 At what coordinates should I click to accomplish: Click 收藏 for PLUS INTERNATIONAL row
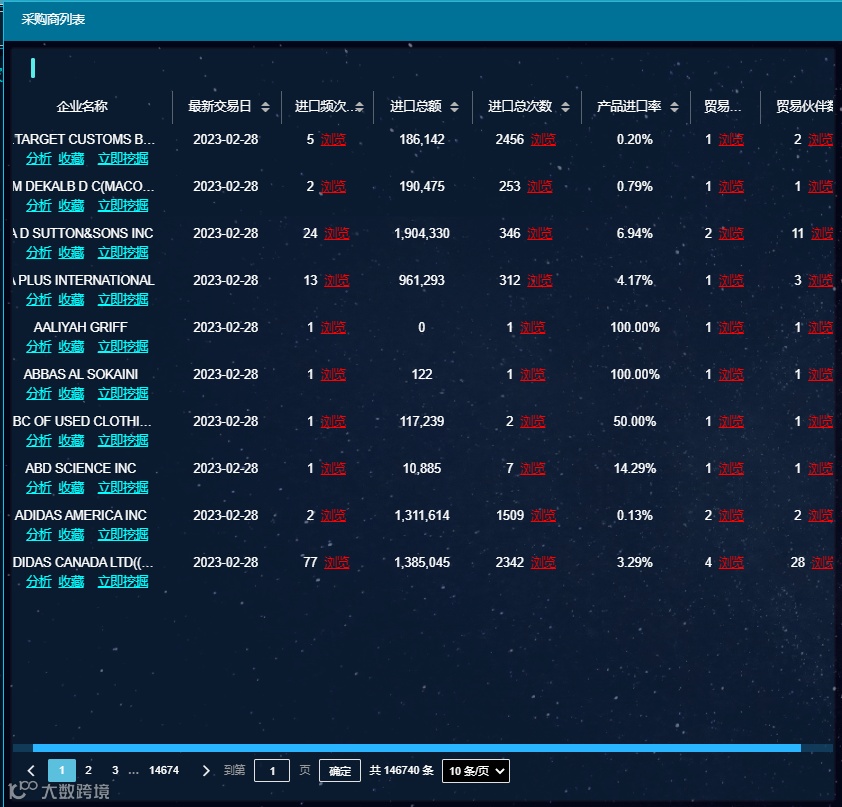(x=71, y=300)
